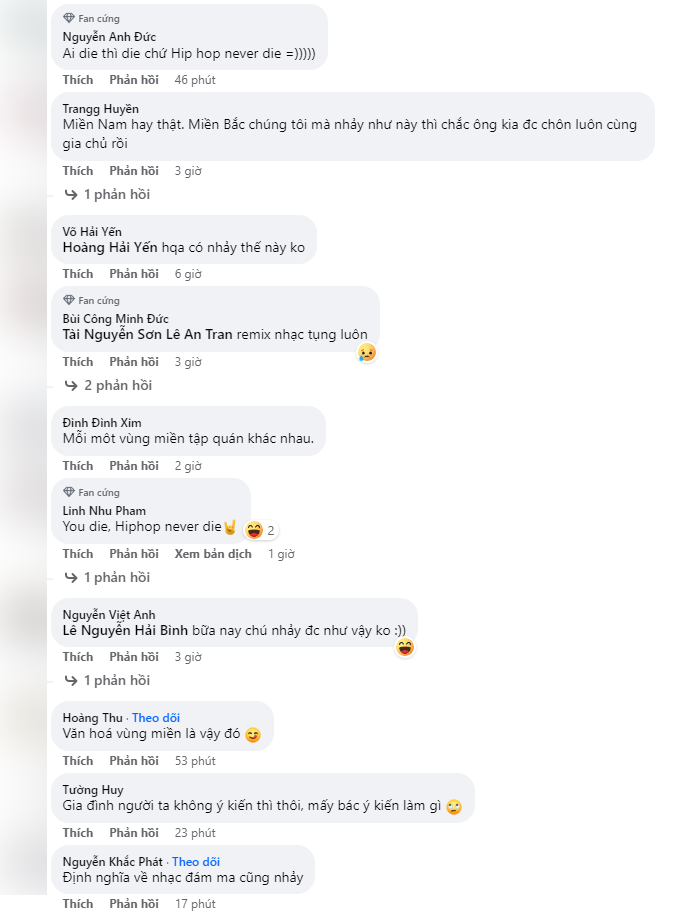Expand 1 phản hồi under Linh Nhu Pham's comment
The height and width of the screenshot is (915, 692).
116,577
